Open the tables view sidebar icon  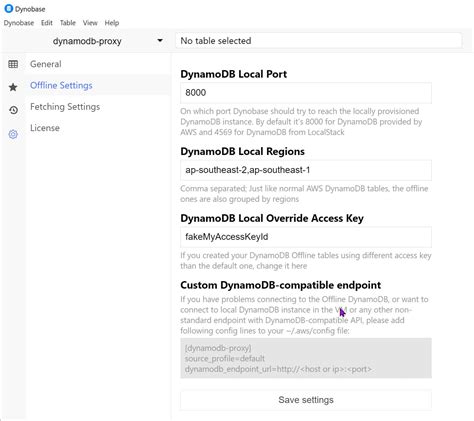[x=13, y=64]
